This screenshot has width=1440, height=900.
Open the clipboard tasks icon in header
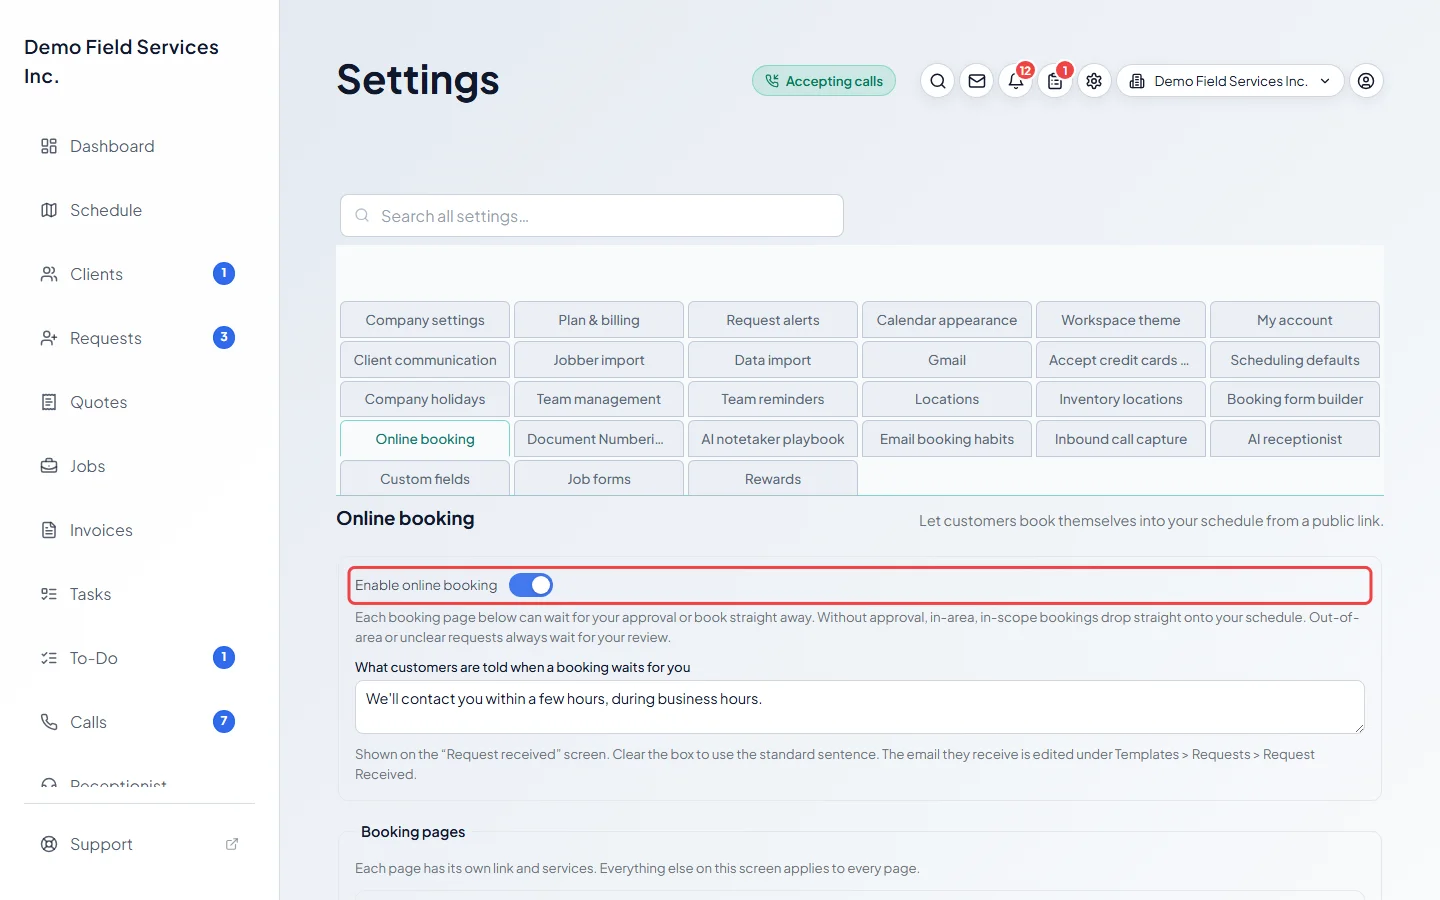click(x=1055, y=81)
